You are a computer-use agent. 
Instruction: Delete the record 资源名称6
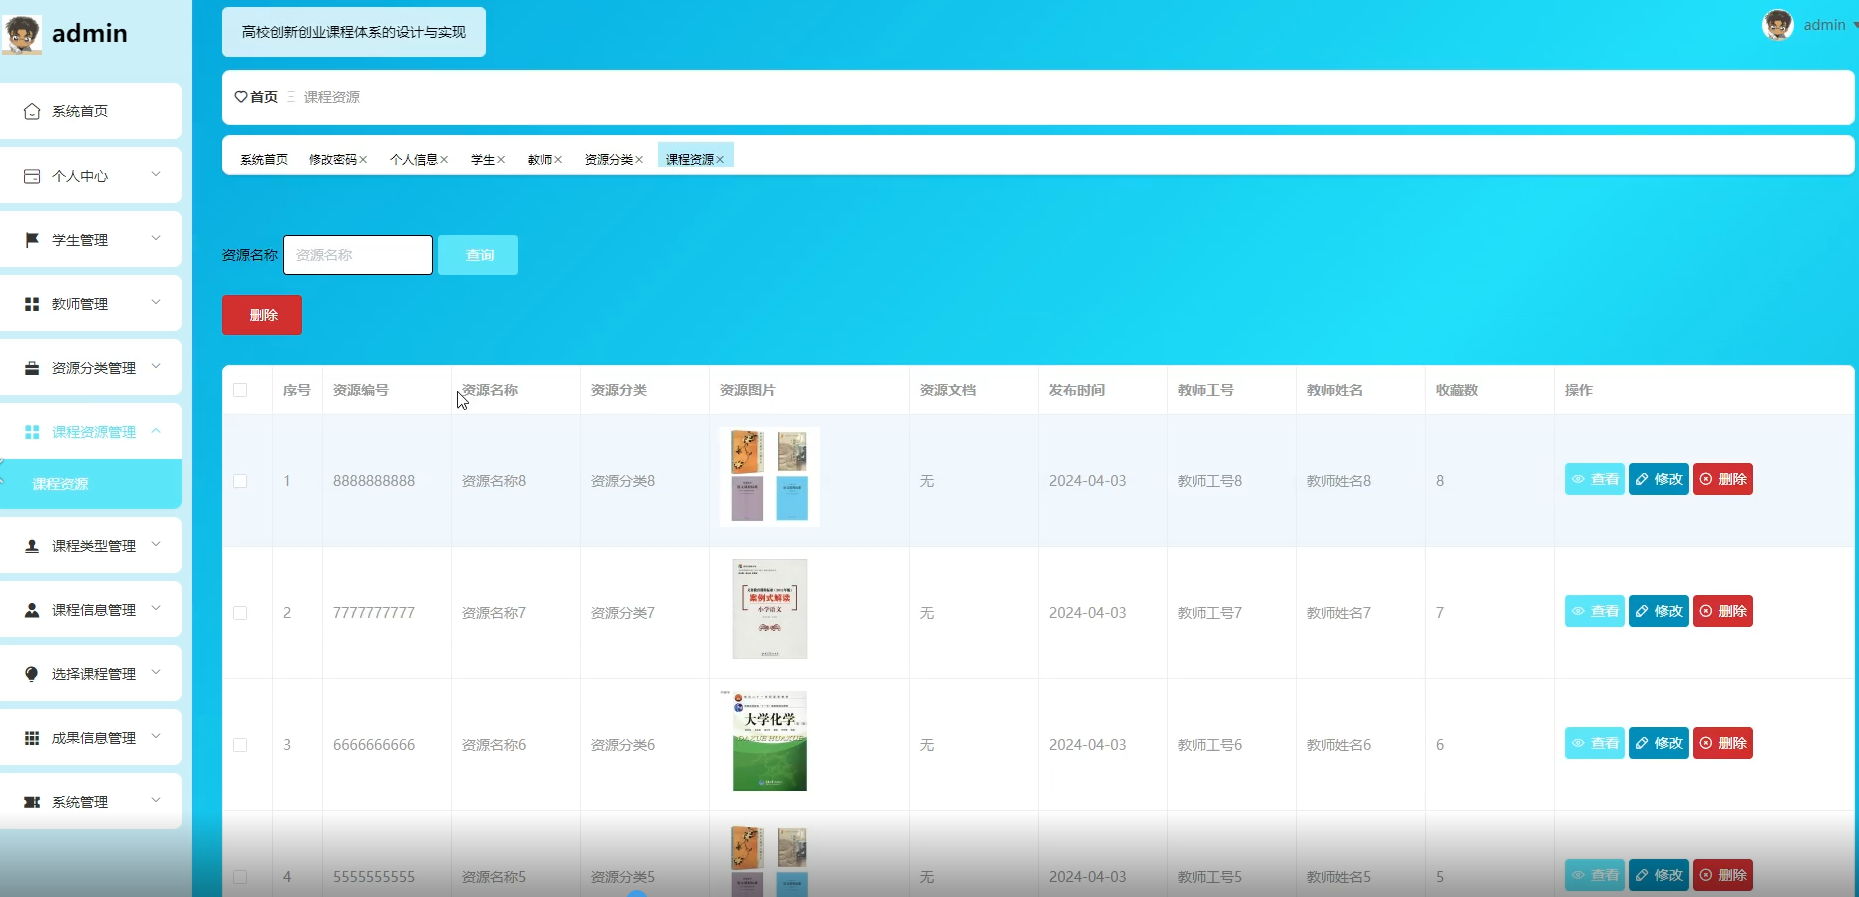pyautogui.click(x=1723, y=743)
